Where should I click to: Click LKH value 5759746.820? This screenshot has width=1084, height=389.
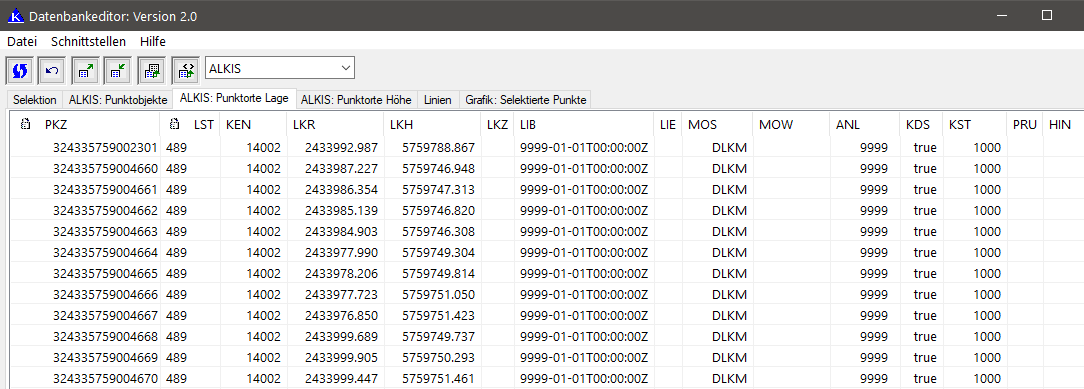[x=438, y=210]
